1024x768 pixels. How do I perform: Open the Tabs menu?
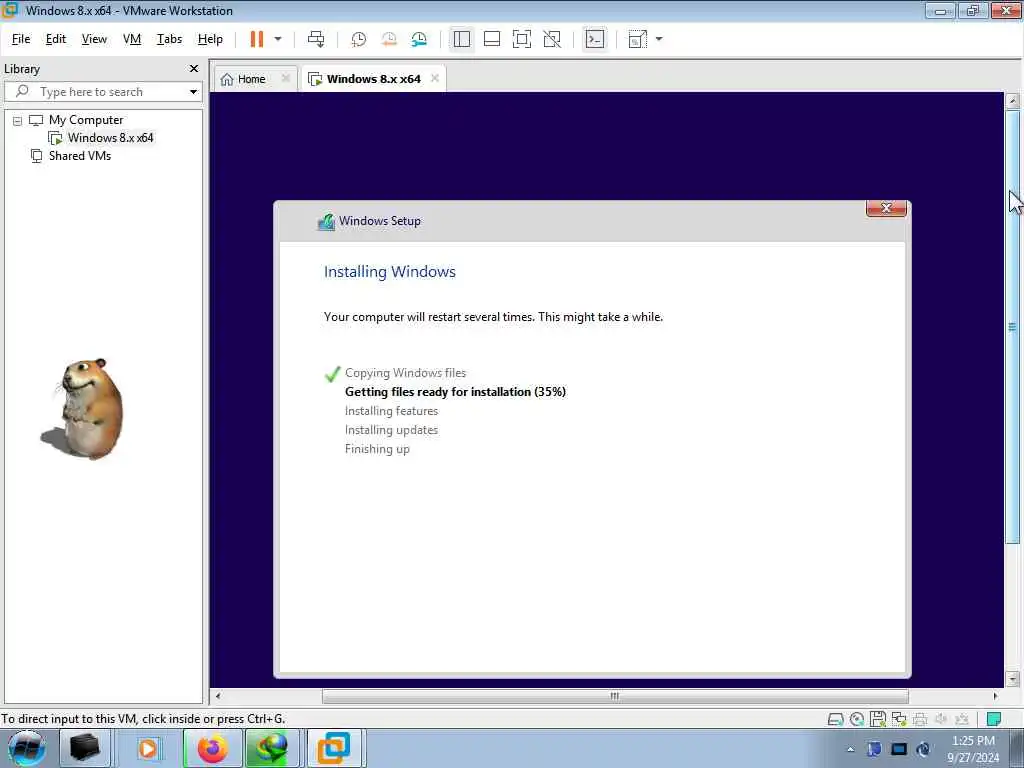(x=169, y=39)
